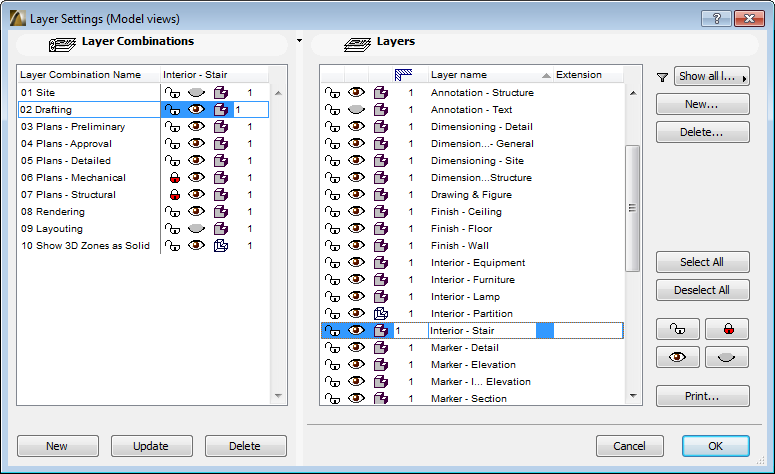Select 08 Rendering layer combination
Viewport: 775px width, 474px height.
point(53,212)
